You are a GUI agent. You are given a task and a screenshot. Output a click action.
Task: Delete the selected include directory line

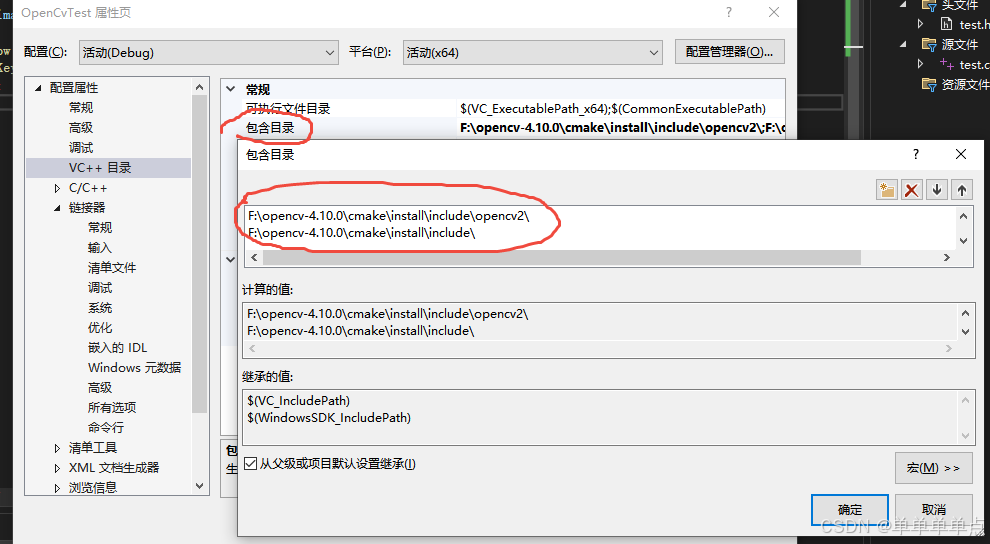pos(912,190)
